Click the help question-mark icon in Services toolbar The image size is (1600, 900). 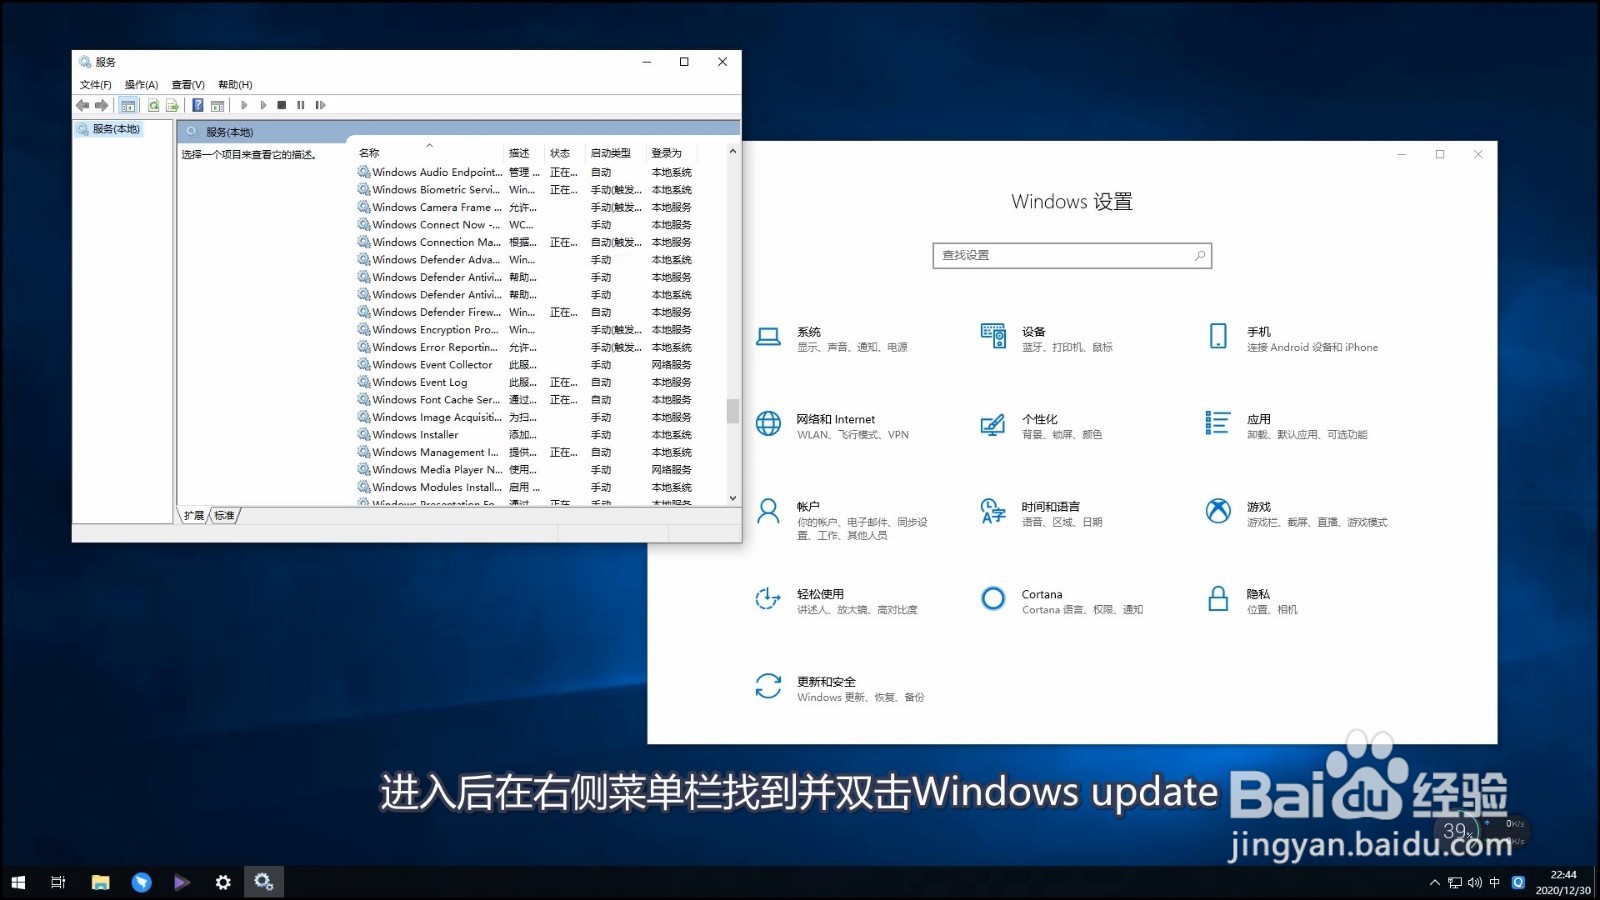point(197,105)
